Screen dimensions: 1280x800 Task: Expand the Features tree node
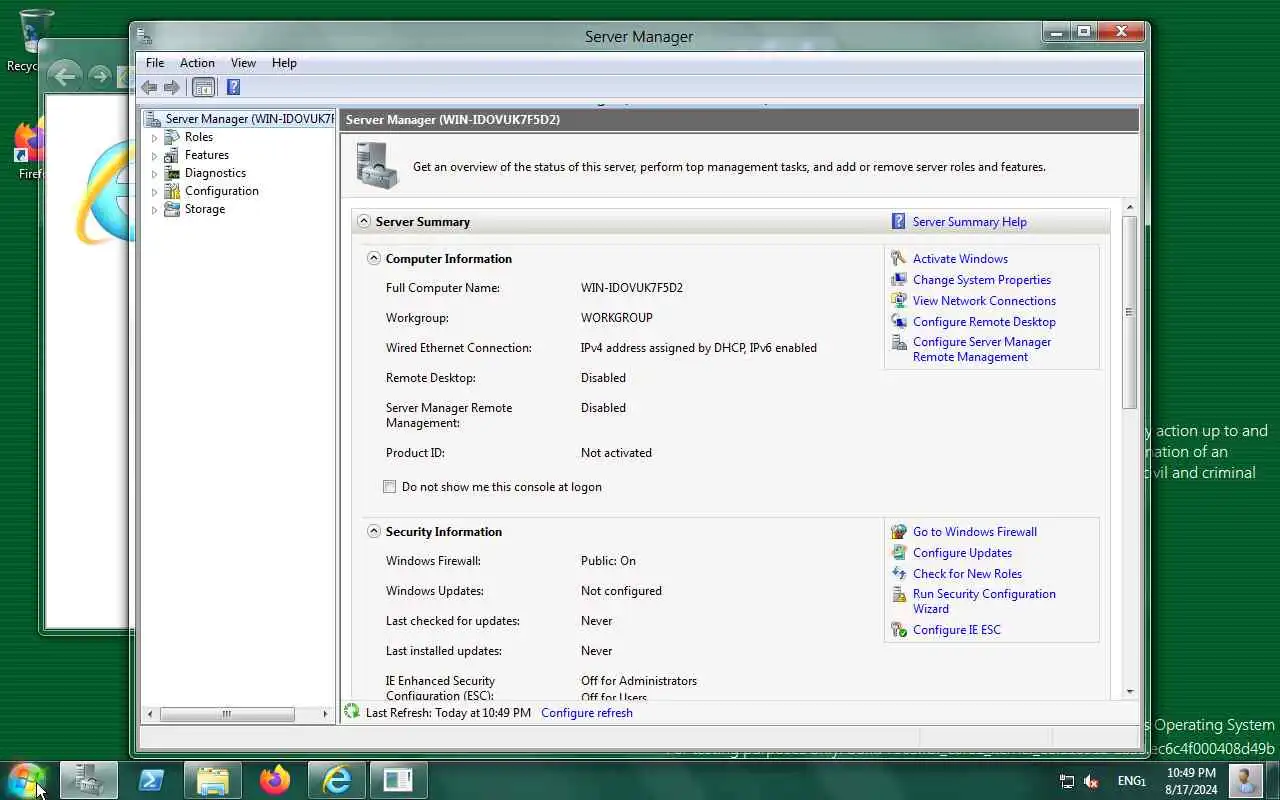pyautogui.click(x=154, y=156)
